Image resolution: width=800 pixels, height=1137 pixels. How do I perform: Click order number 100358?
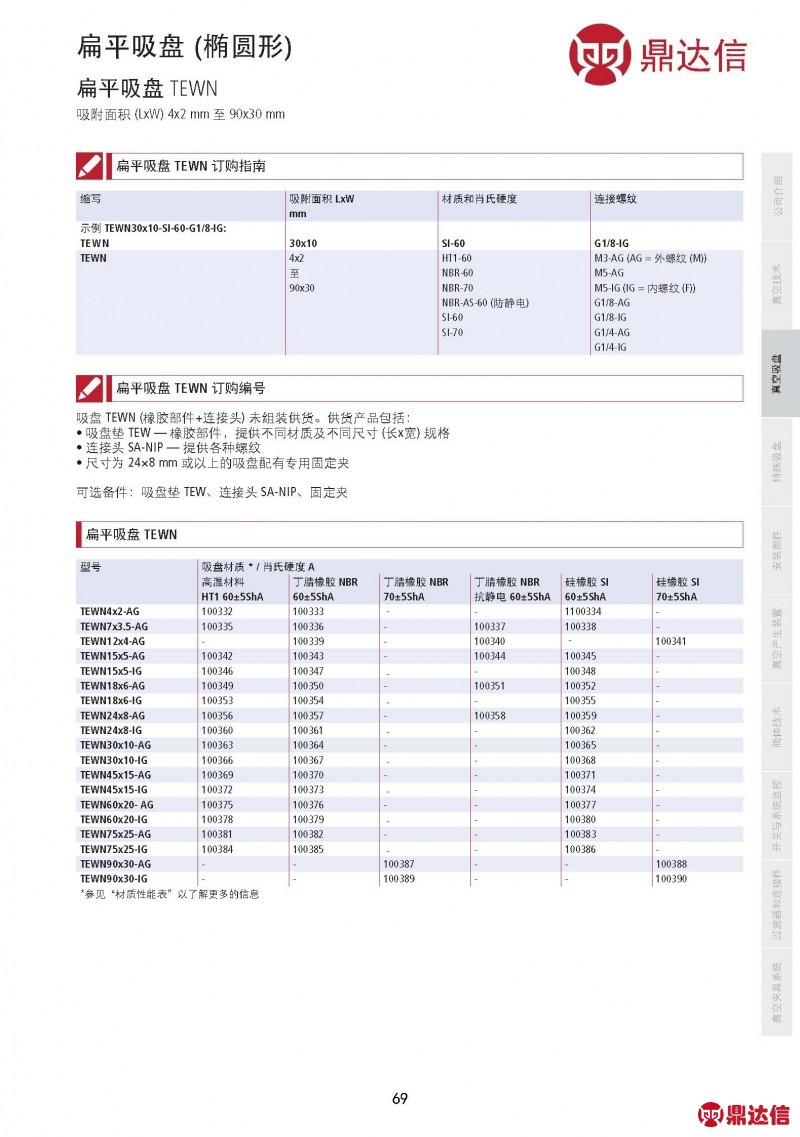pyautogui.click(x=490, y=716)
